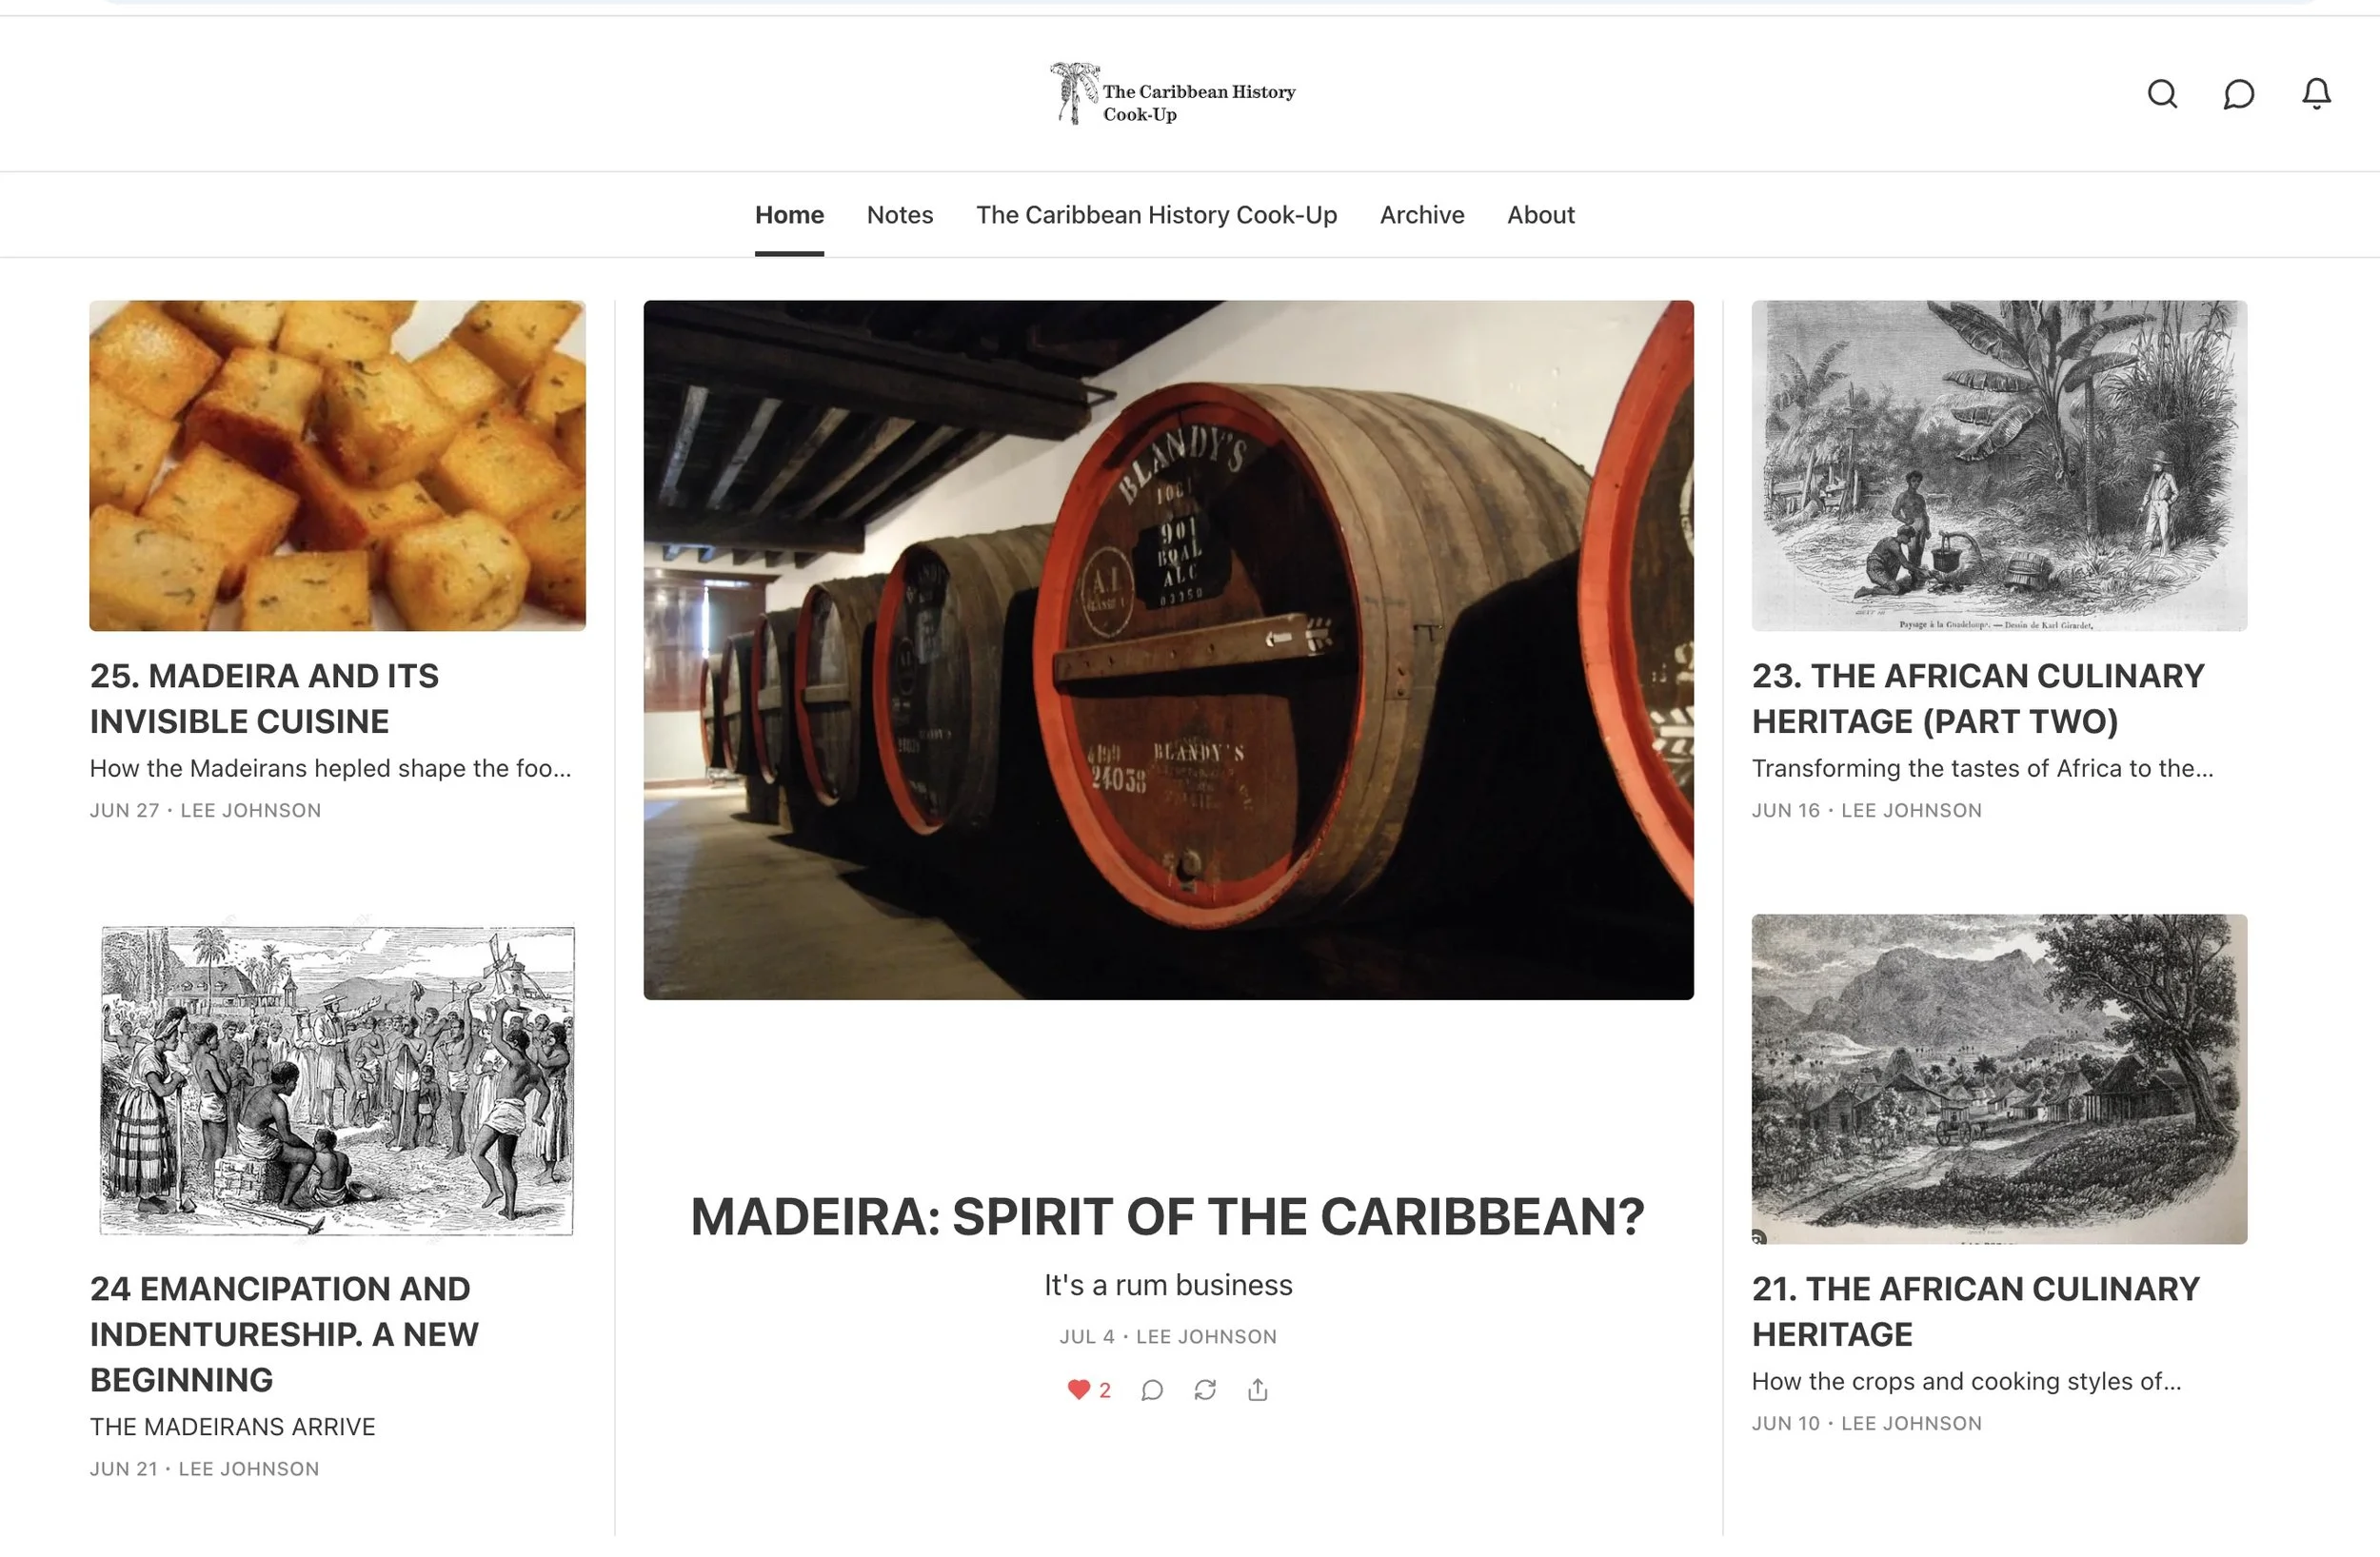Open the Madeira: Spirit of the Caribbean? headline
Image resolution: width=2380 pixels, height=1557 pixels.
pos(1168,1216)
